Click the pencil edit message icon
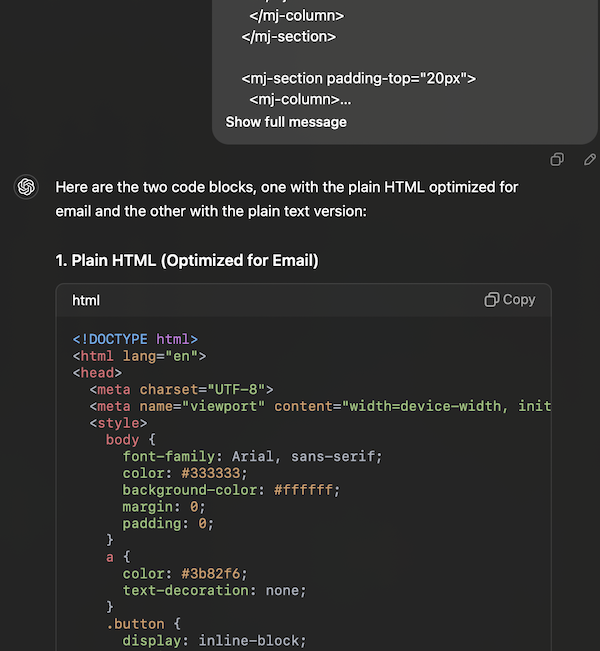 [590, 159]
